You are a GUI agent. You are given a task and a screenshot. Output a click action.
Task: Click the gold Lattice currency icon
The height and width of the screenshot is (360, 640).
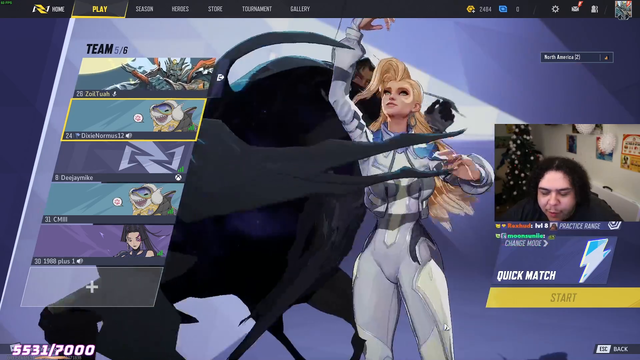coord(471,9)
